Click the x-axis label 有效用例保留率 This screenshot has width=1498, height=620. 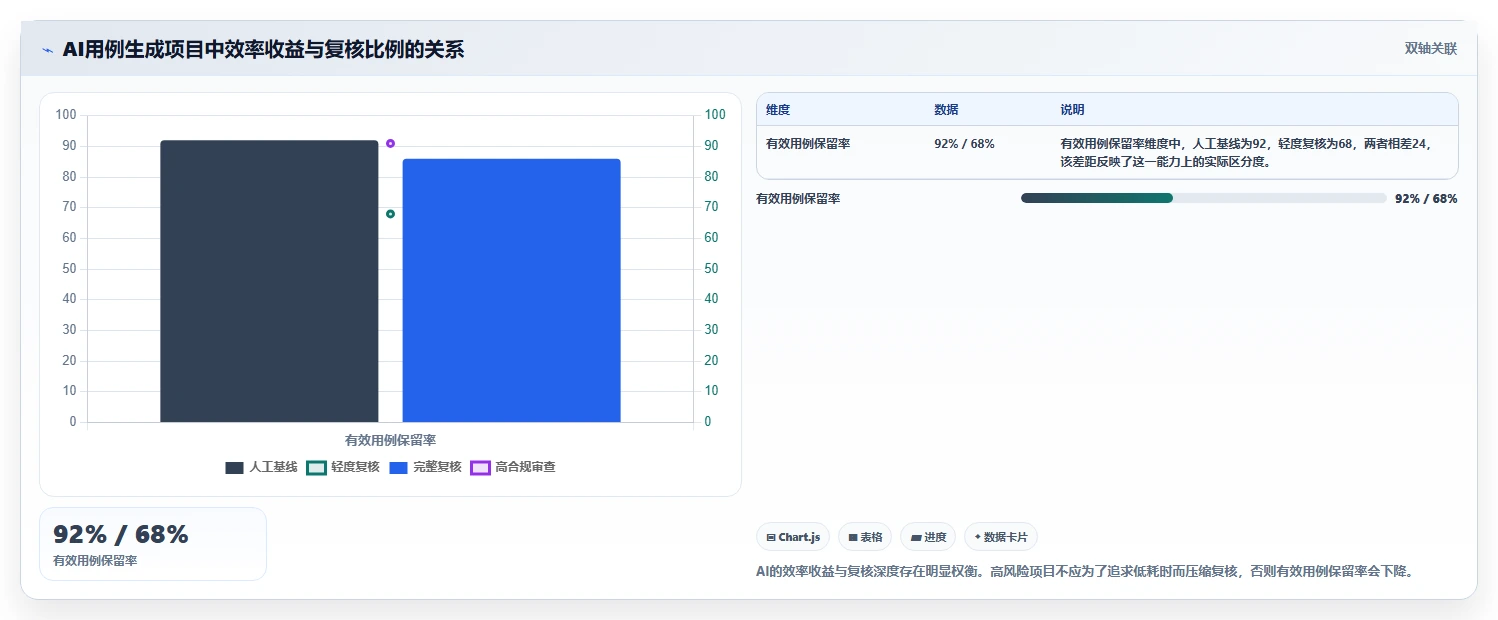[390, 440]
